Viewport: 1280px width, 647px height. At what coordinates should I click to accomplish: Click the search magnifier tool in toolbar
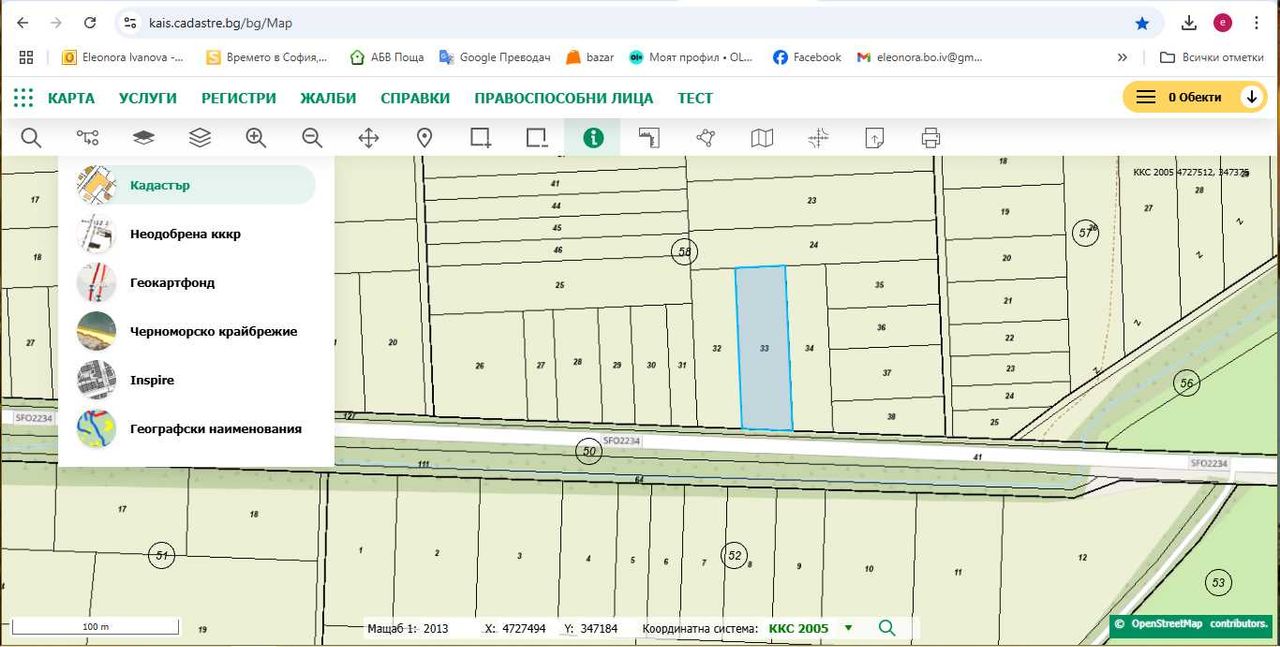click(x=31, y=138)
